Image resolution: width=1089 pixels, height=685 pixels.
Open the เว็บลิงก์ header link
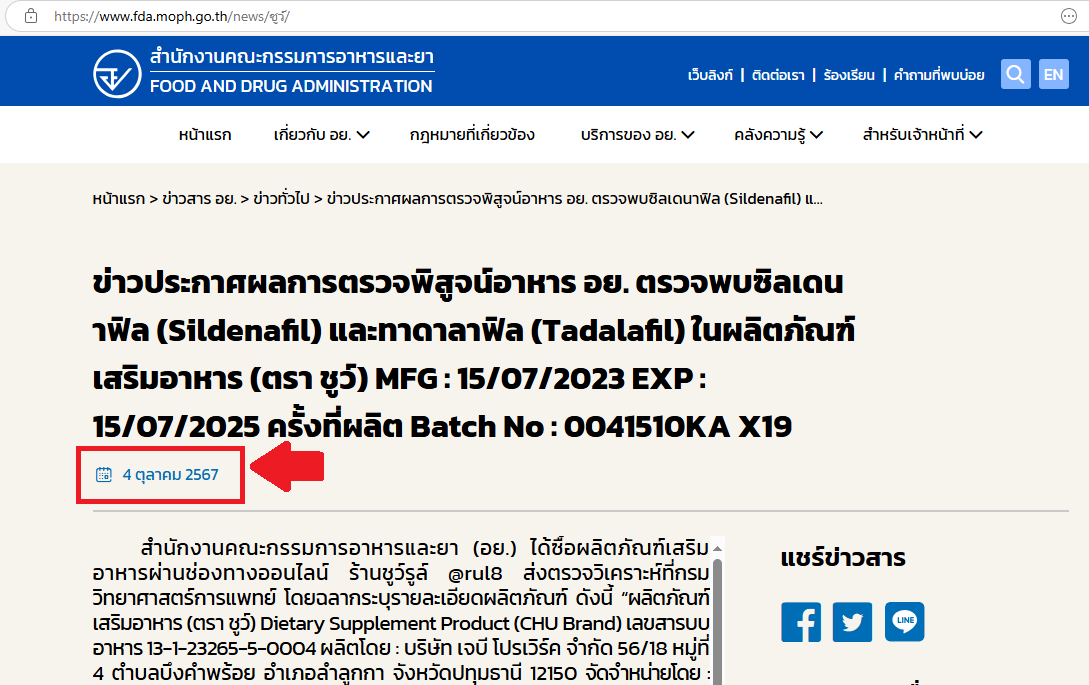pyautogui.click(x=710, y=75)
